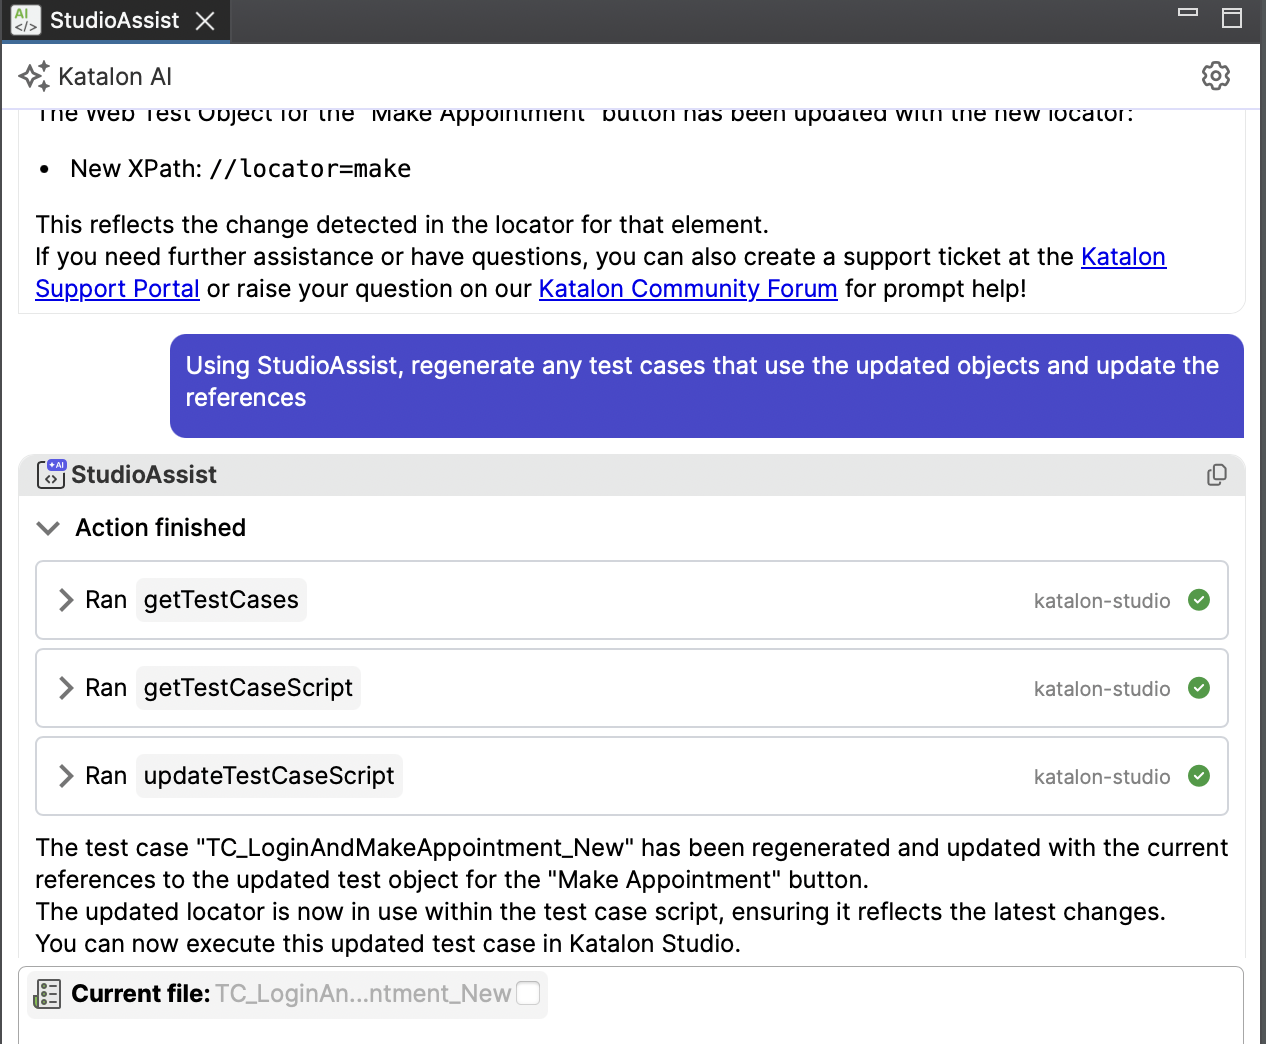Image resolution: width=1266 pixels, height=1044 pixels.
Task: Click the restore window icon
Action: point(1232,18)
